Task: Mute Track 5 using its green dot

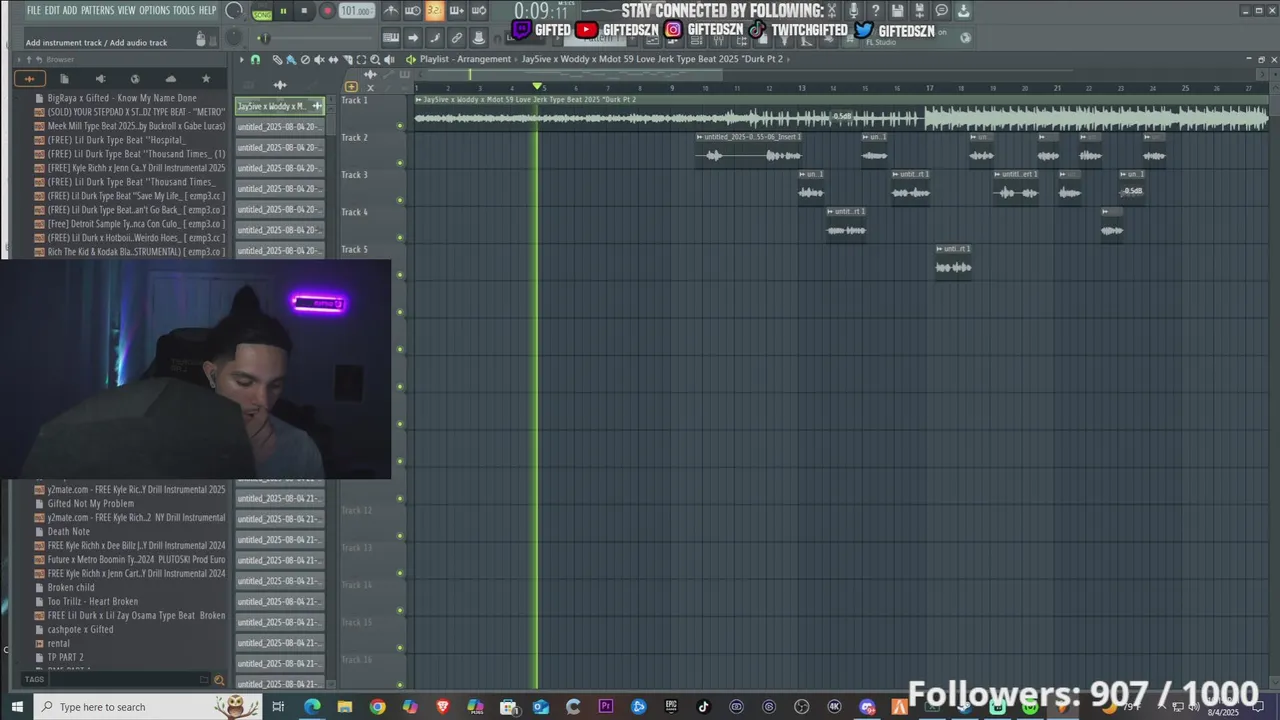Action: tap(400, 275)
